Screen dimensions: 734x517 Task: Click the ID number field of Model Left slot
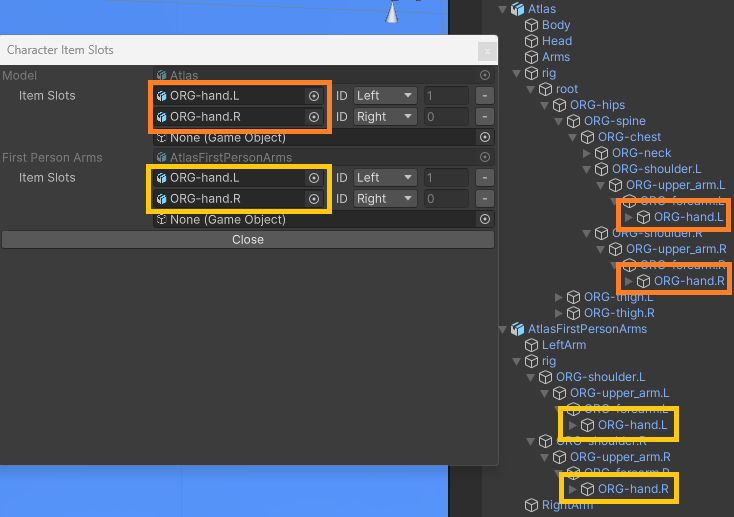[x=446, y=96]
